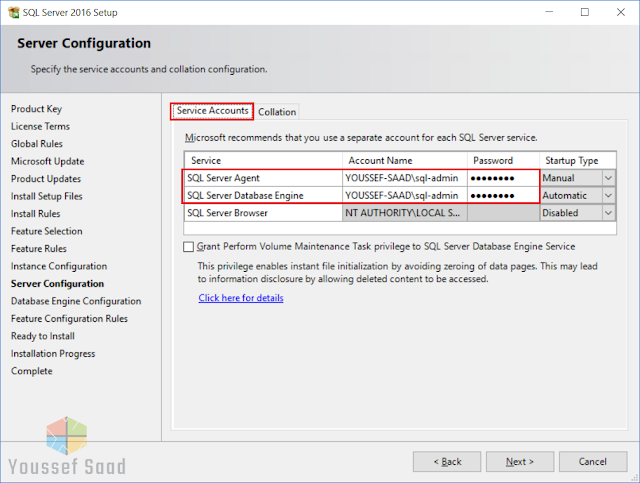Screen dimensions: 640x483
Task: Select Product Key step in sidebar
Action: [36, 109]
